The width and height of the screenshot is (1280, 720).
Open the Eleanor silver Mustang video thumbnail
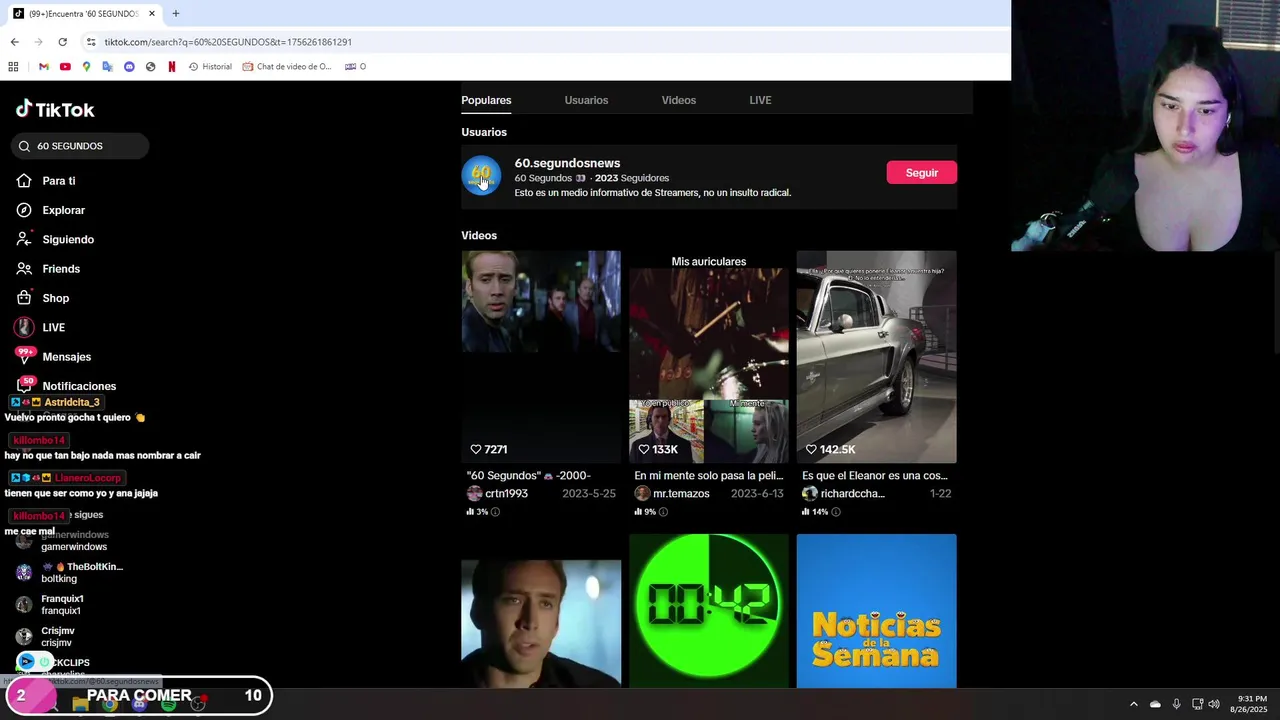(x=876, y=356)
